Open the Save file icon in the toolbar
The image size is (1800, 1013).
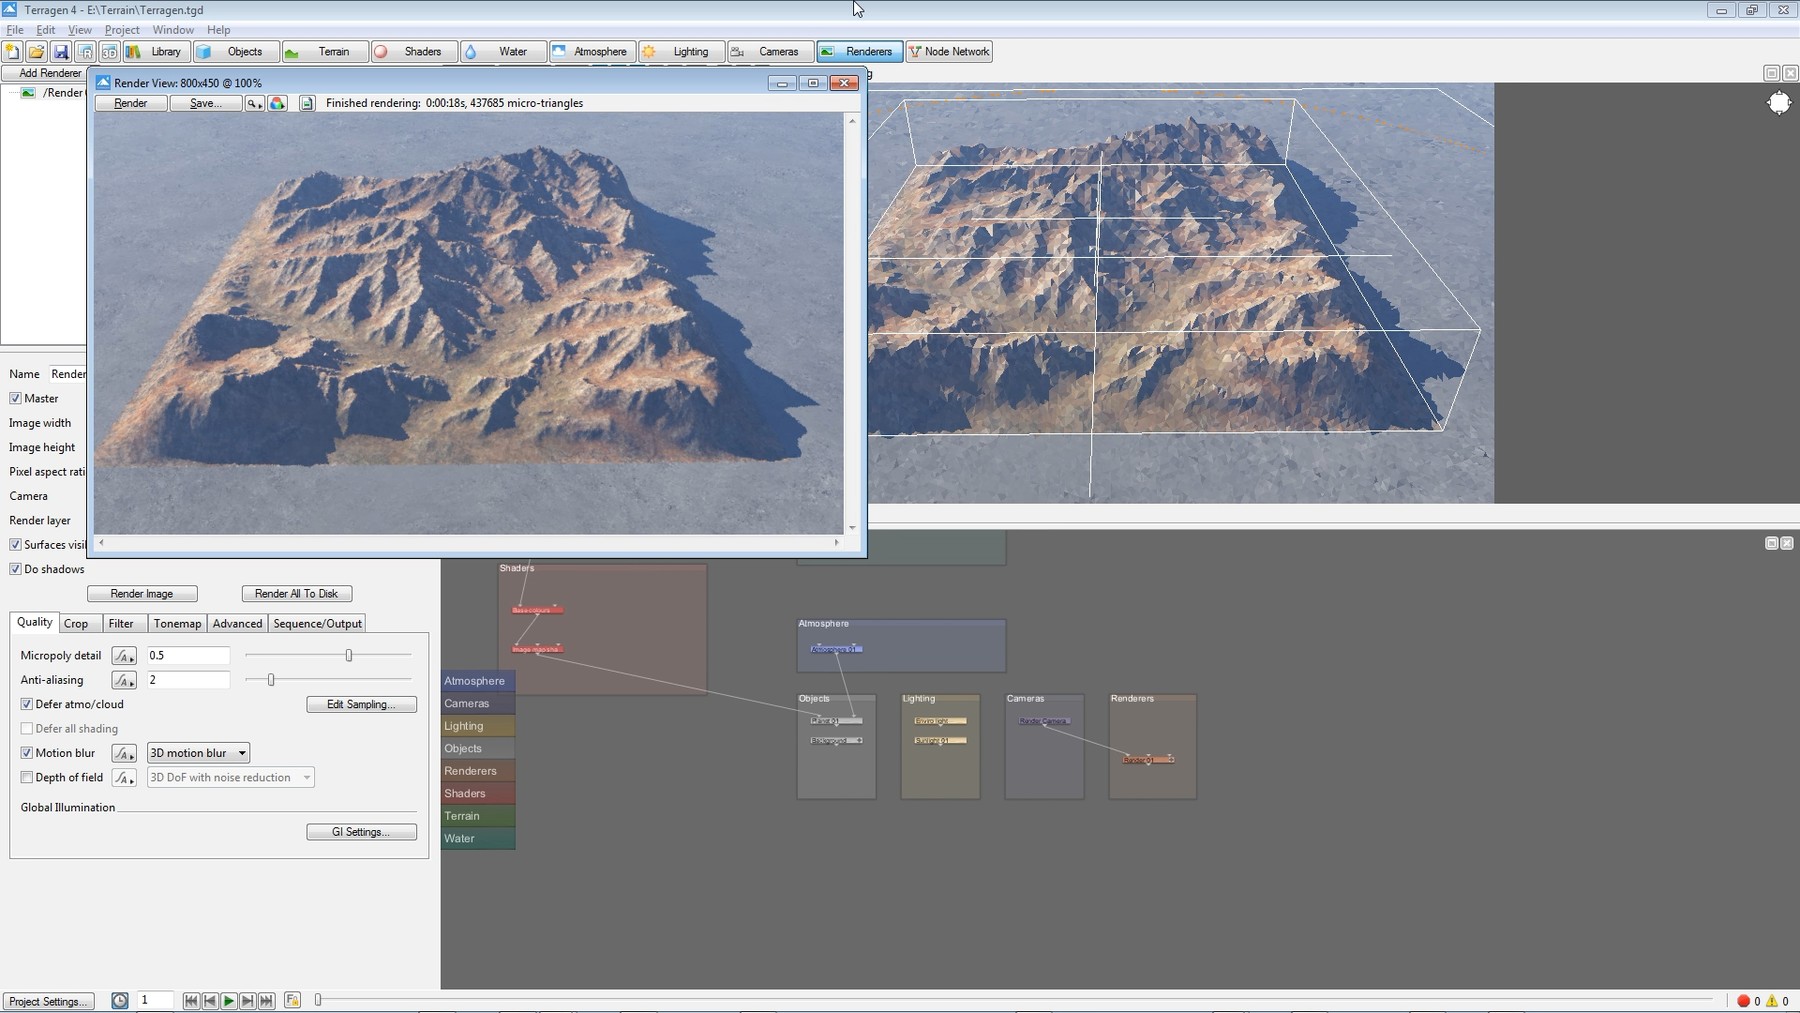tap(61, 51)
